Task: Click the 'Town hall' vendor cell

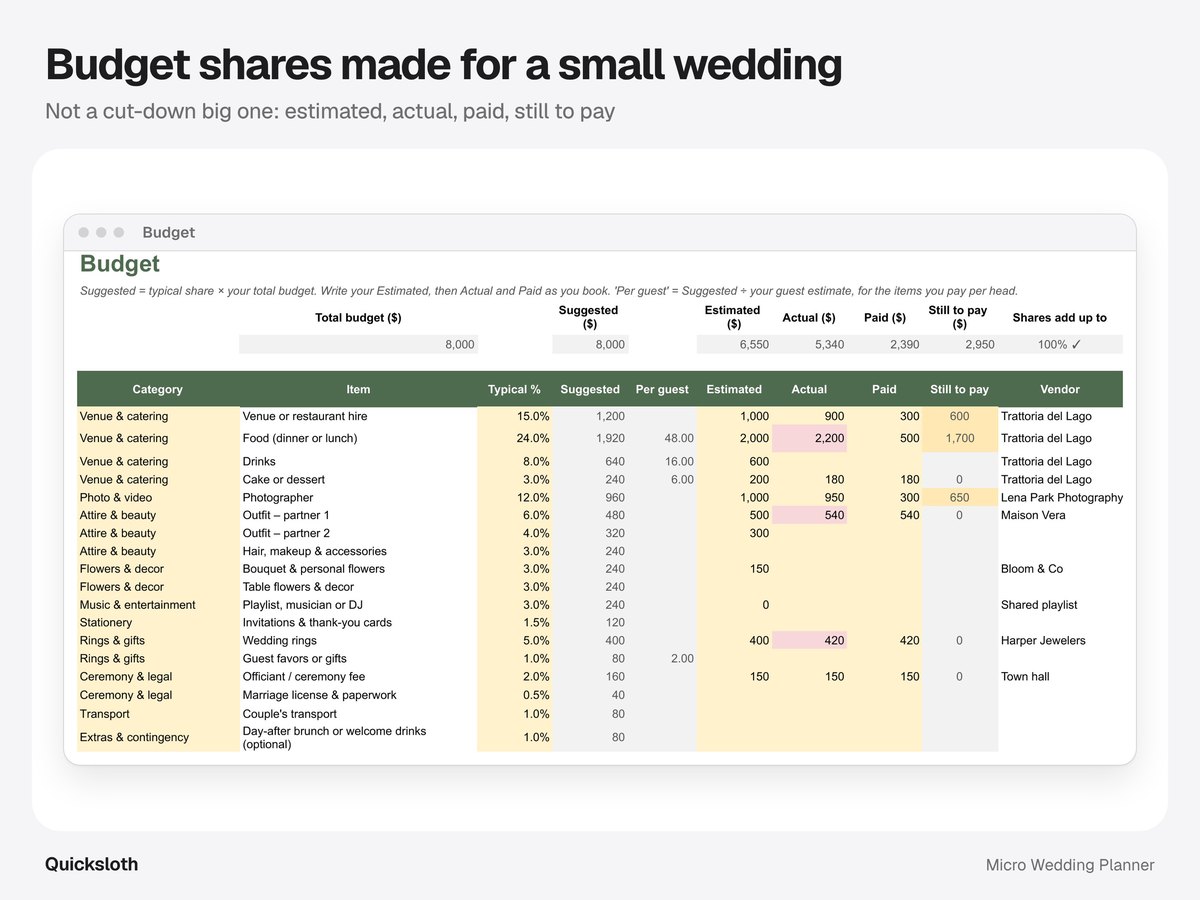Action: point(1060,676)
